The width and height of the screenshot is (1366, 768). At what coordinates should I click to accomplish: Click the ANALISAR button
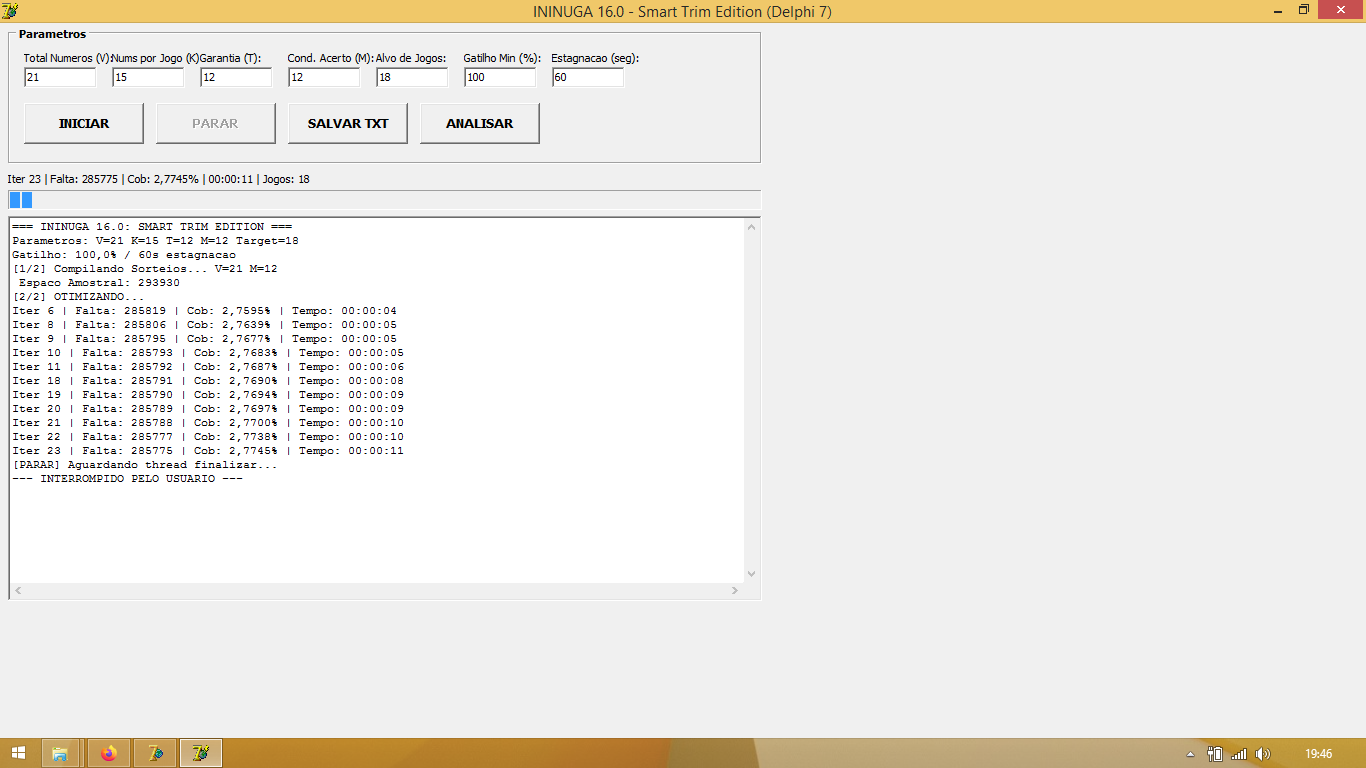click(480, 123)
